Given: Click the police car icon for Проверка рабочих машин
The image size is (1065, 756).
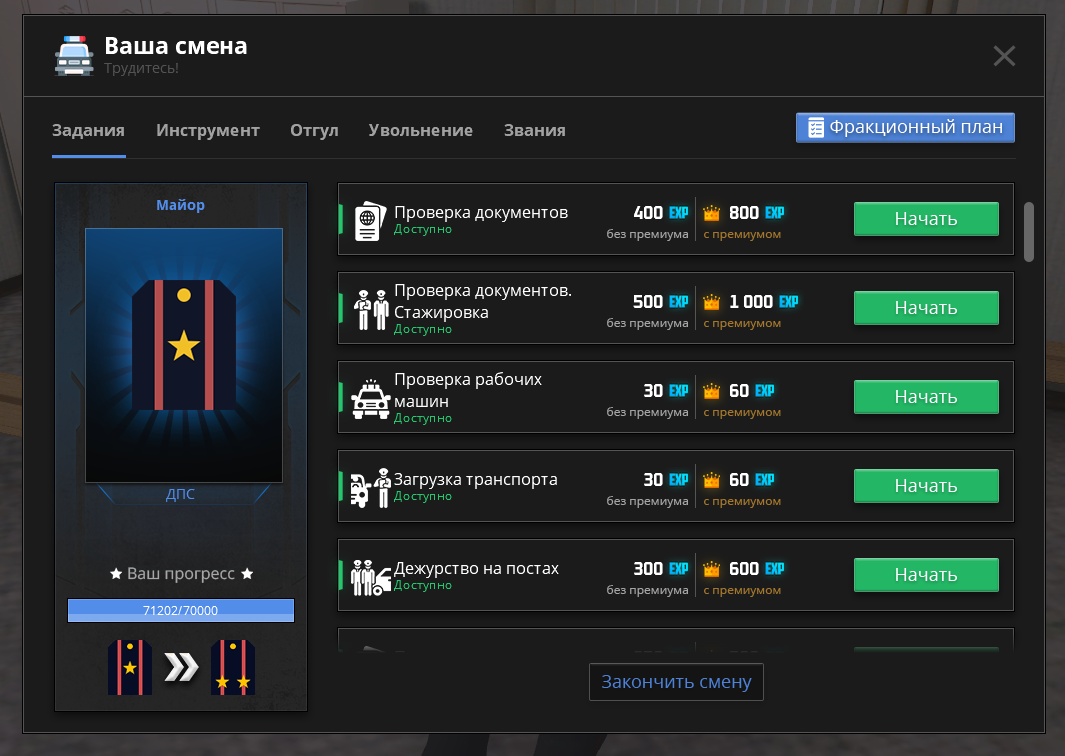Looking at the screenshot, I should pyautogui.click(x=371, y=398).
